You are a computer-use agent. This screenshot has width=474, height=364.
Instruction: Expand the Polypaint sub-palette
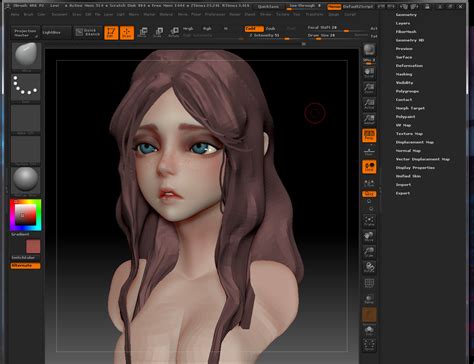point(405,117)
